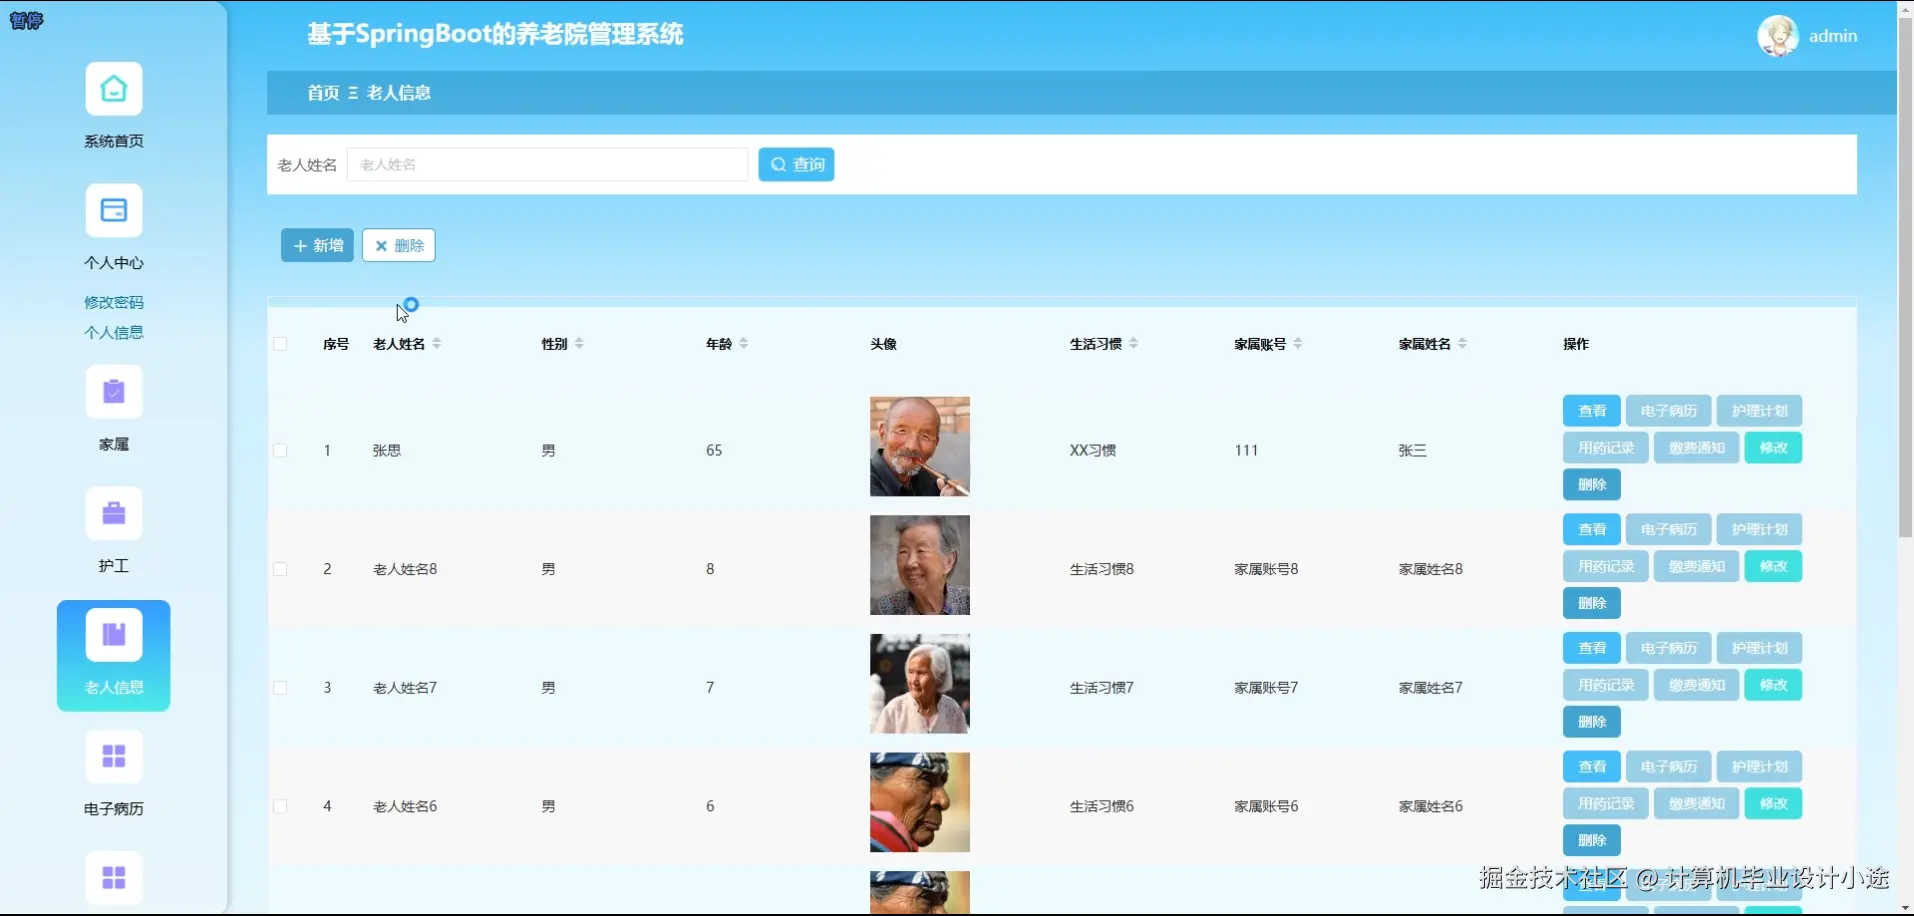This screenshot has height=916, width=1914.
Task: Sort by 家属姓名 column arrows
Action: (1462, 344)
